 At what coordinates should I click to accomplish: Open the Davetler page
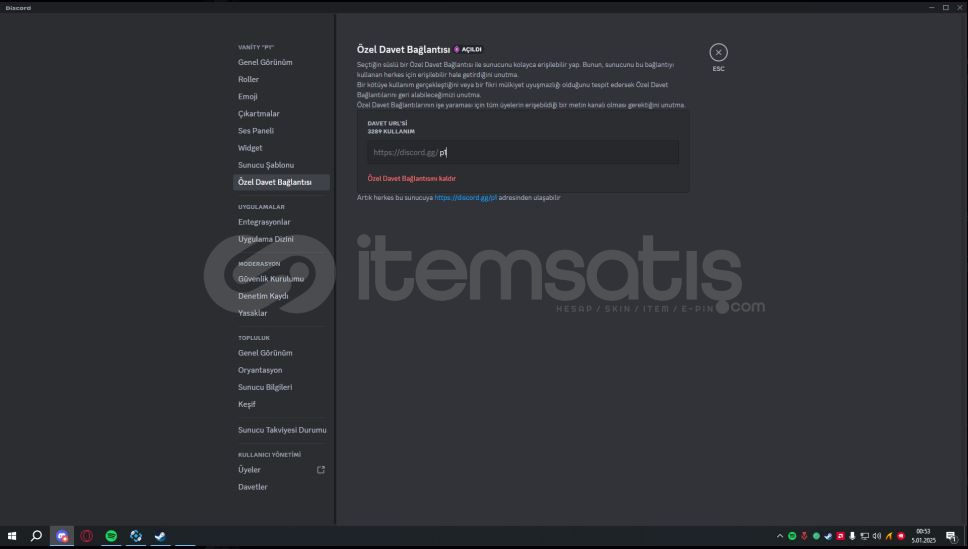click(252, 487)
